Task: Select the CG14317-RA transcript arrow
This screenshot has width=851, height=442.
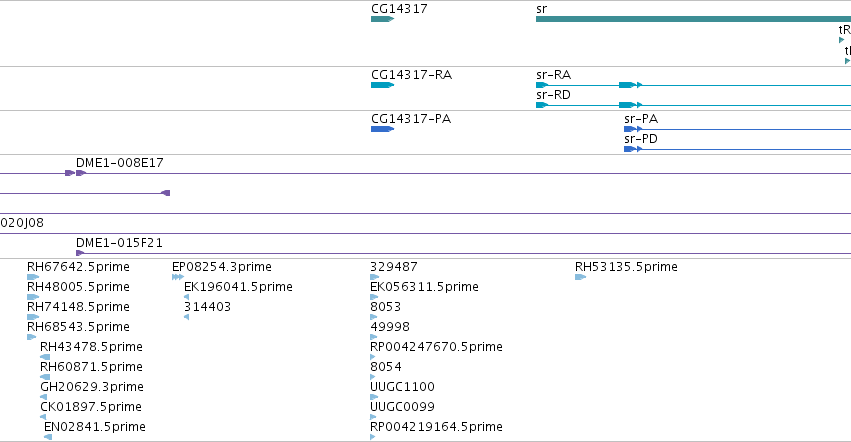Action: pyautogui.click(x=383, y=85)
